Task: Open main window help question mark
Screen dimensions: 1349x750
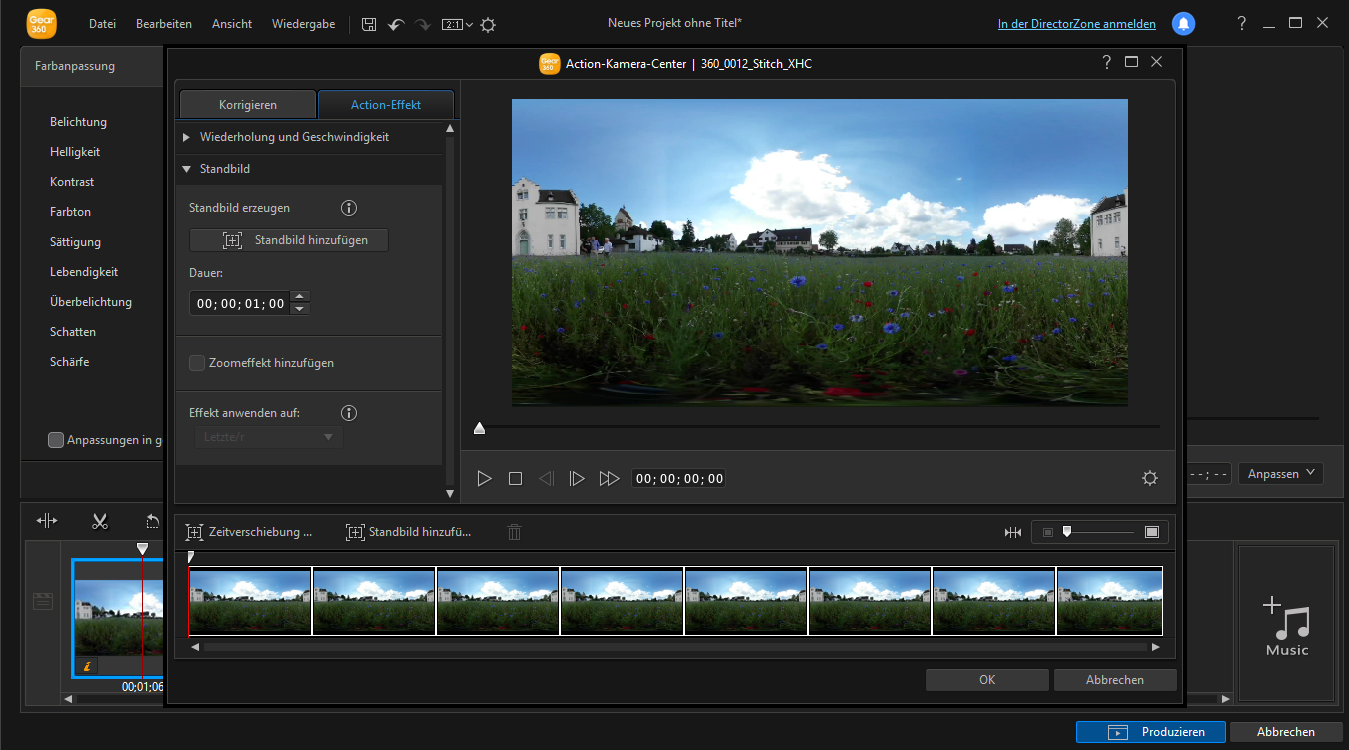Action: pyautogui.click(x=1241, y=23)
